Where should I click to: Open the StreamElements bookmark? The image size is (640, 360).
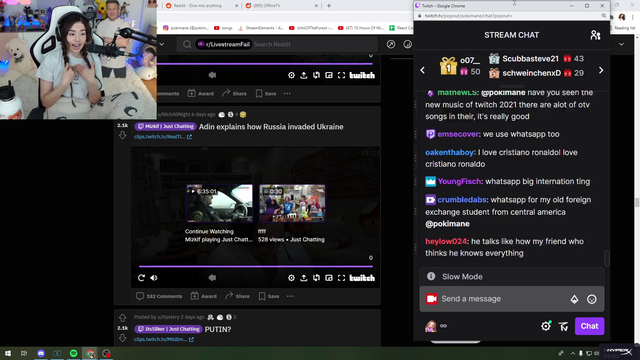tap(261, 28)
